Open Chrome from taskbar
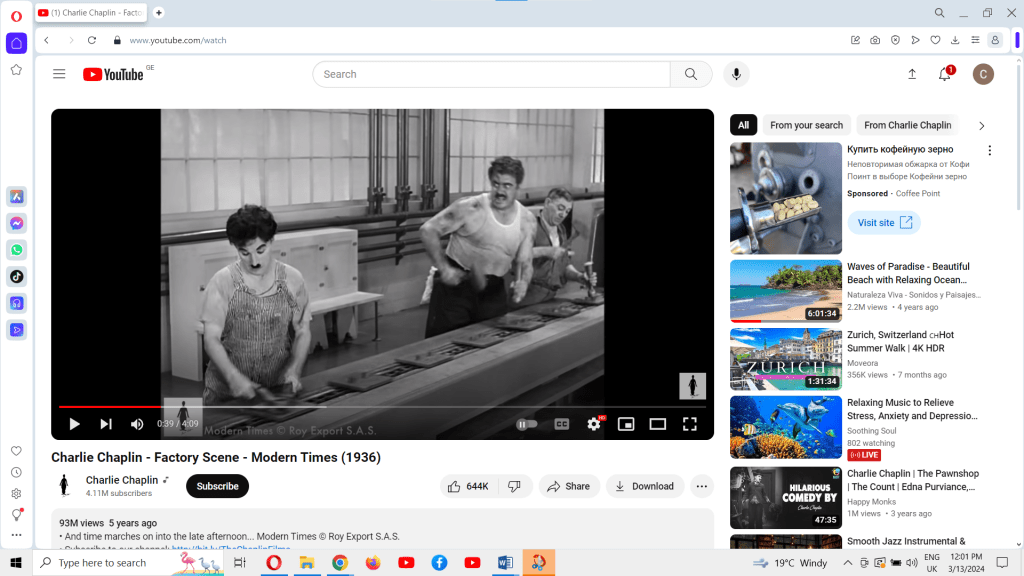The width and height of the screenshot is (1024, 576). coord(340,562)
